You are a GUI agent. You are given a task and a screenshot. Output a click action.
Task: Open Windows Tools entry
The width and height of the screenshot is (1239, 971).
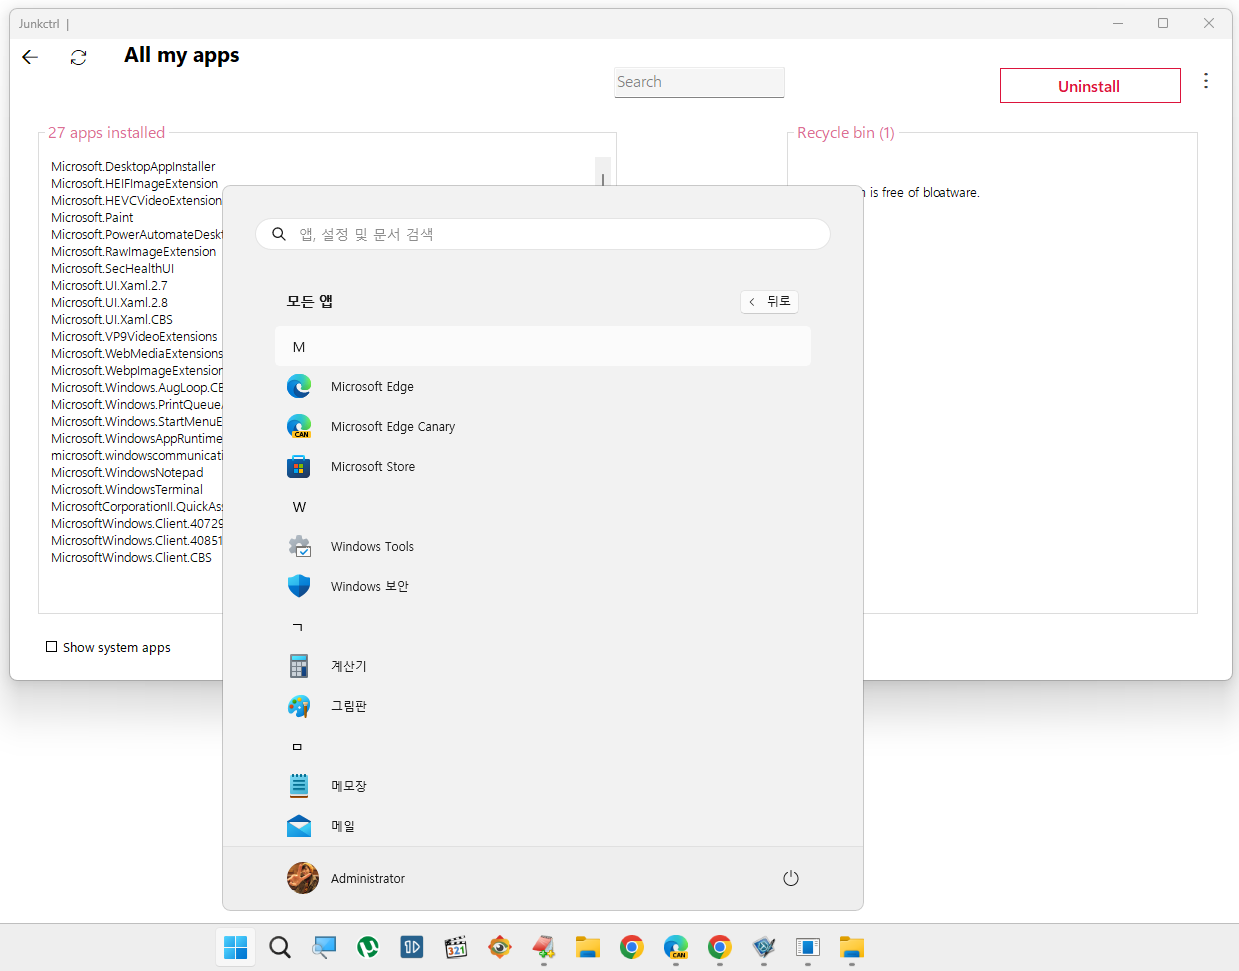[x=543, y=546]
